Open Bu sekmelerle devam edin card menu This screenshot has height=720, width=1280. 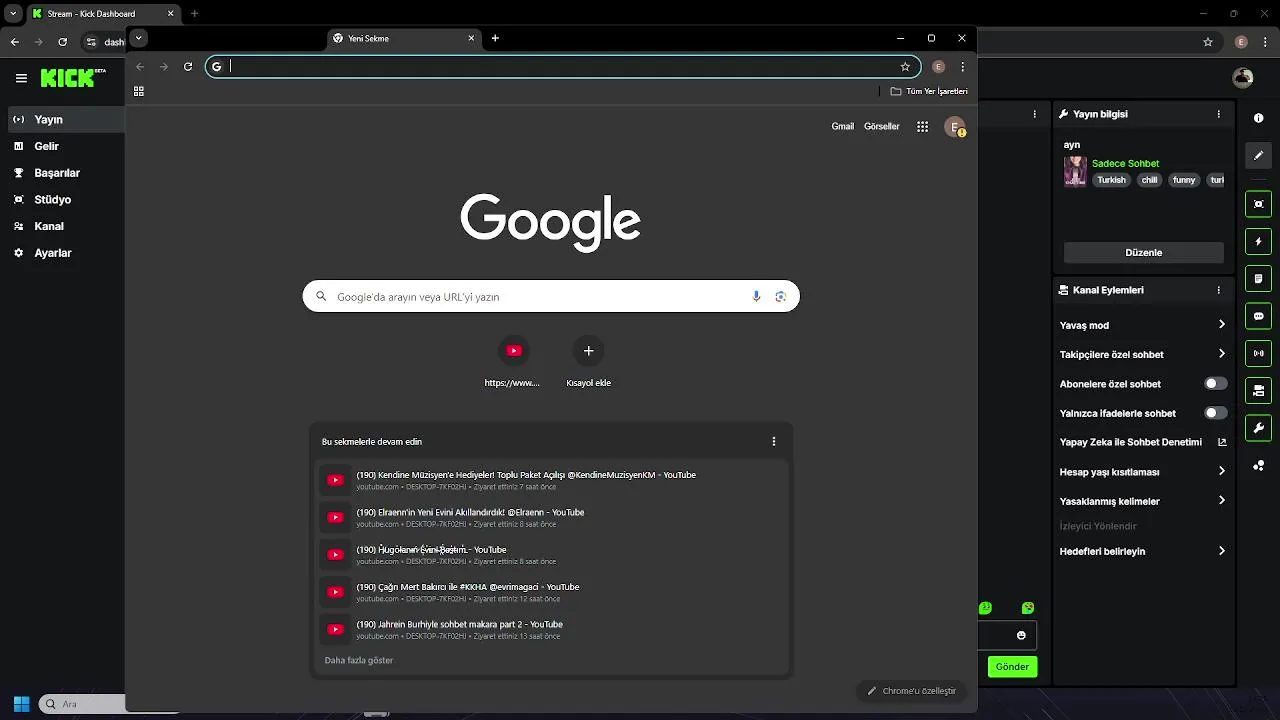tap(773, 441)
